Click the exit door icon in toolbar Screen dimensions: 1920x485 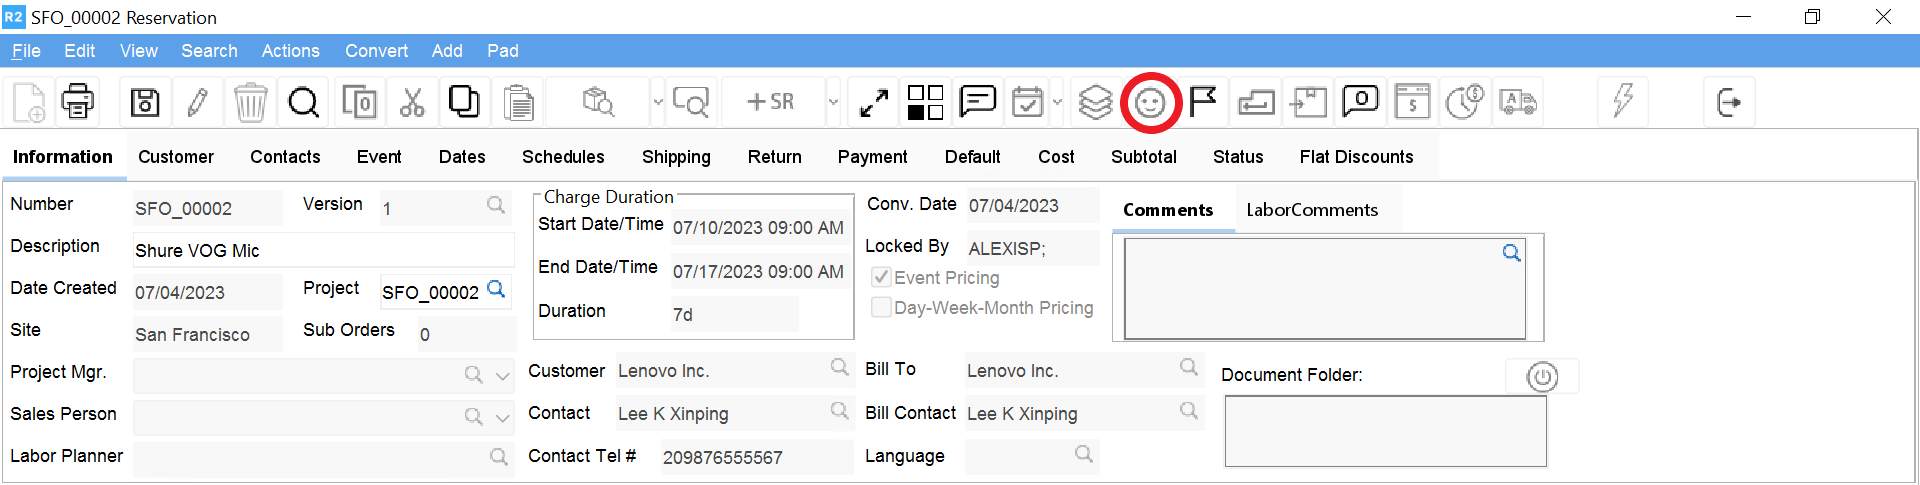1728,102
